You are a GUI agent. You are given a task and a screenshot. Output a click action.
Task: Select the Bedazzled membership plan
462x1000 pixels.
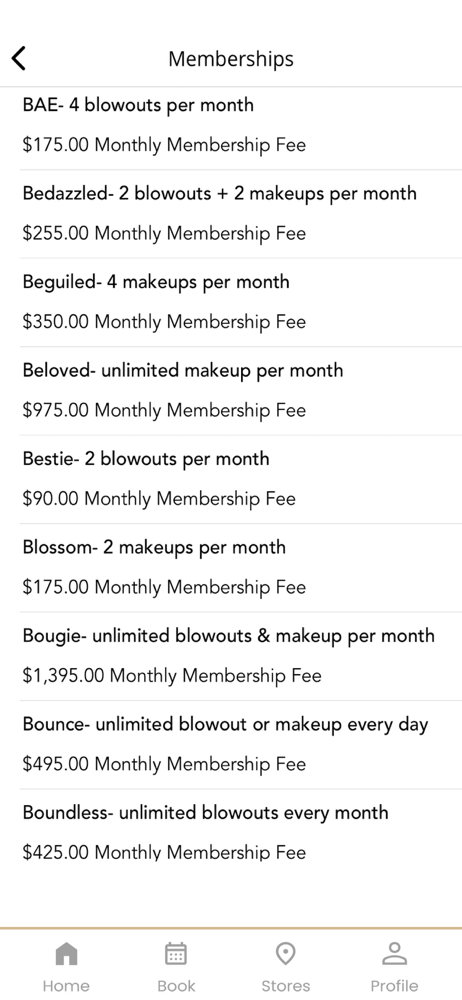point(231,214)
